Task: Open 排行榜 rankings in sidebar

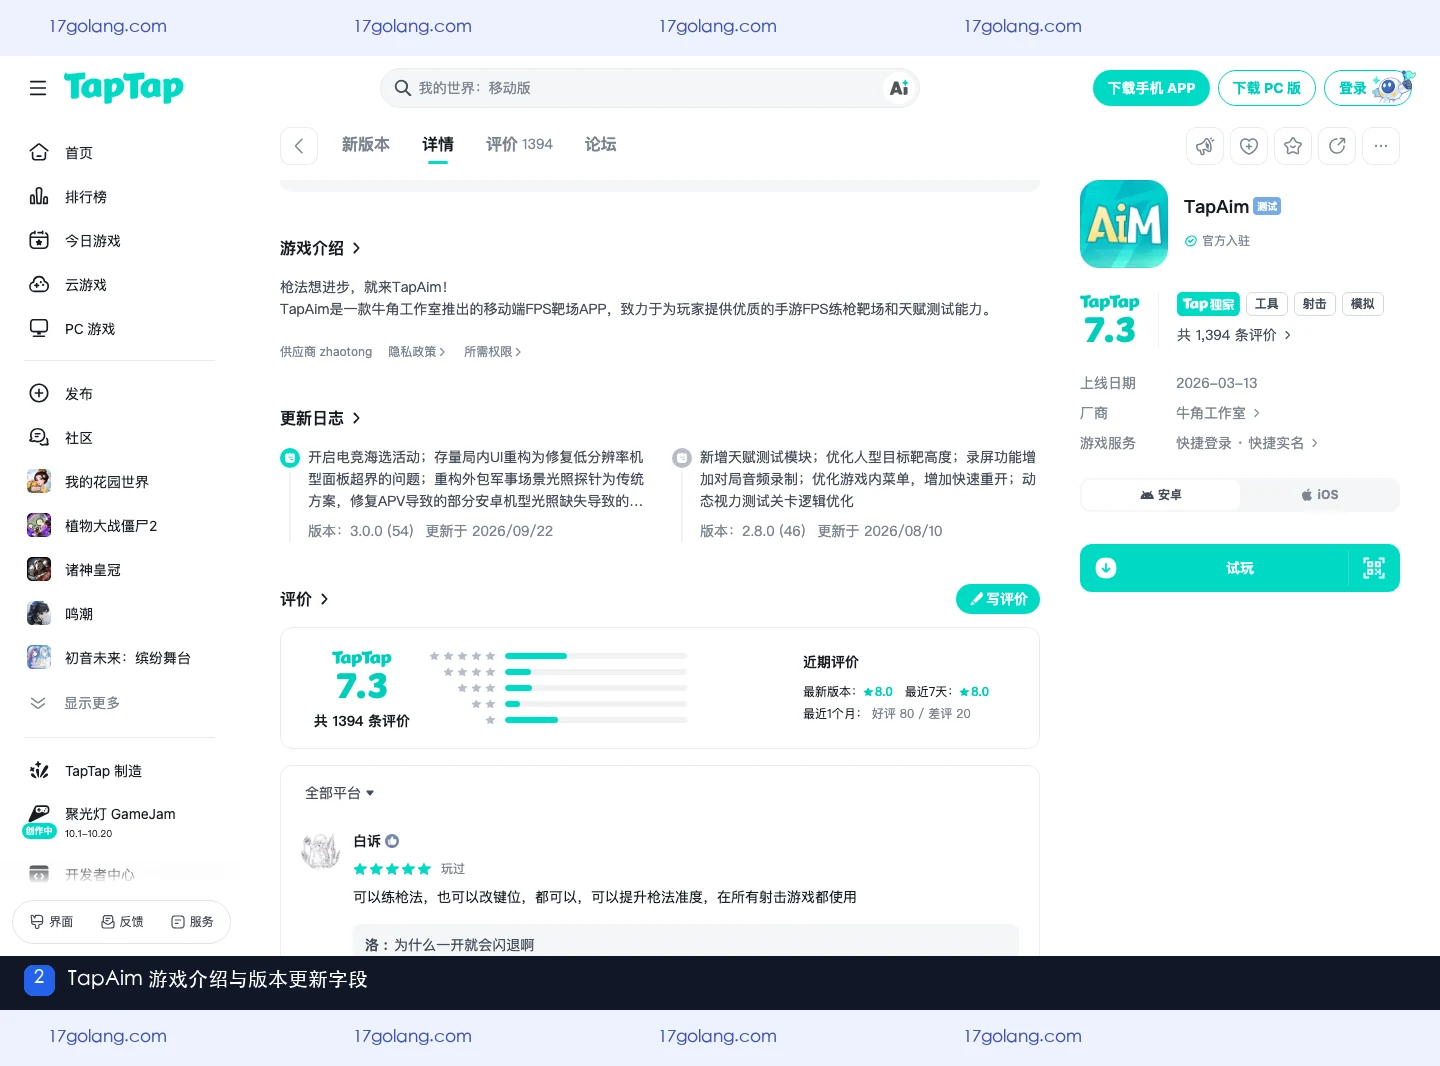Action: point(120,197)
